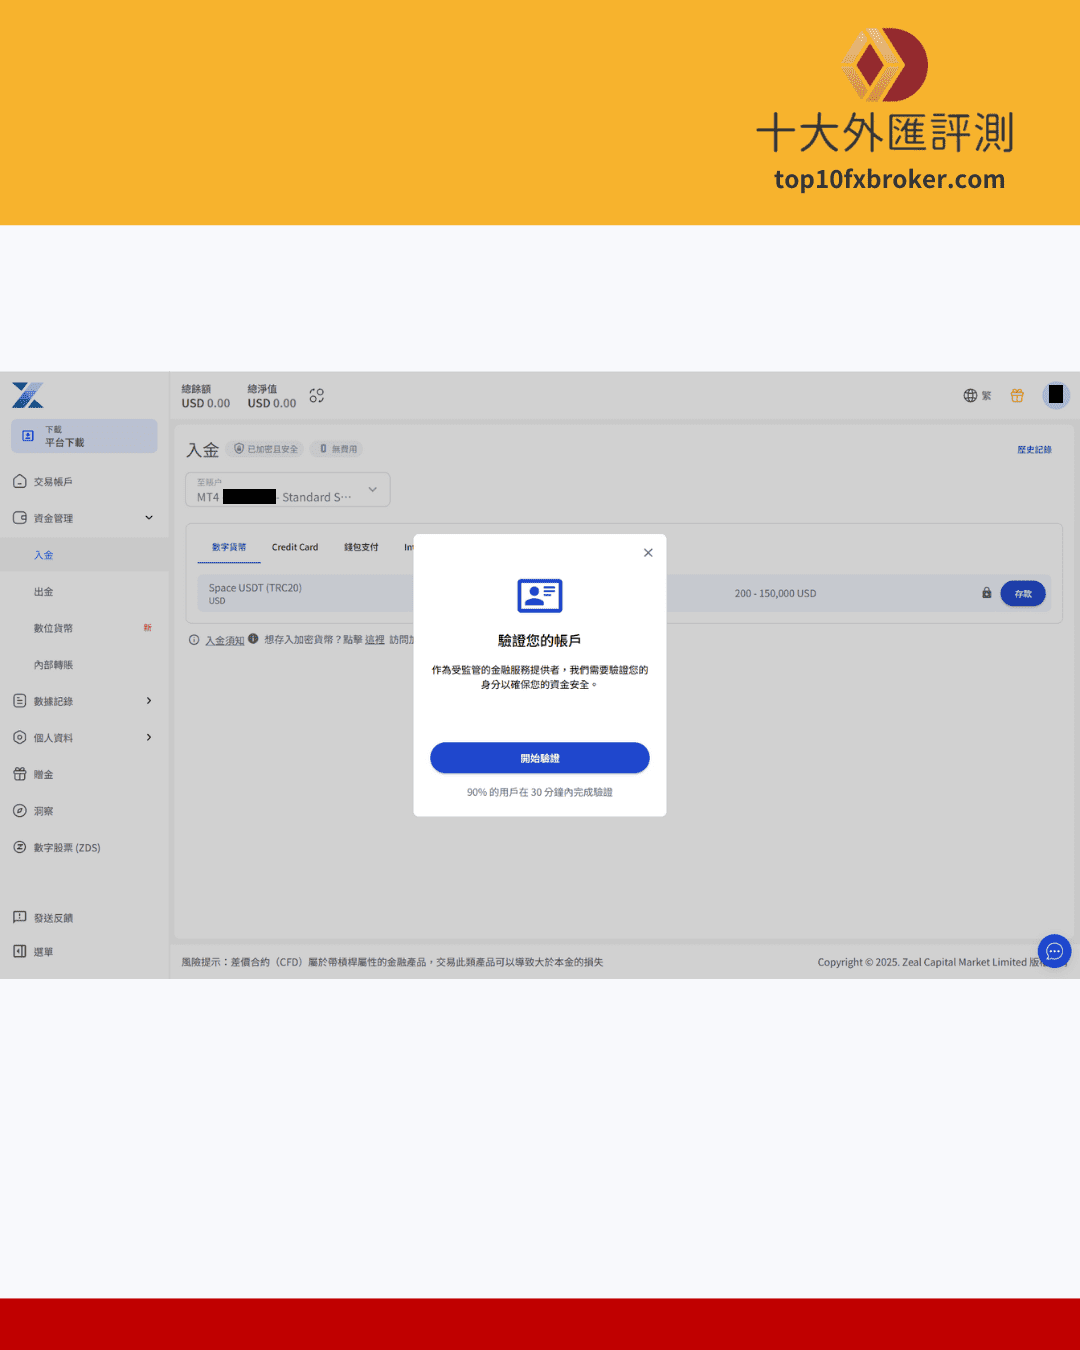Click the 存款 deposit button
This screenshot has height=1350, width=1080.
point(1022,594)
